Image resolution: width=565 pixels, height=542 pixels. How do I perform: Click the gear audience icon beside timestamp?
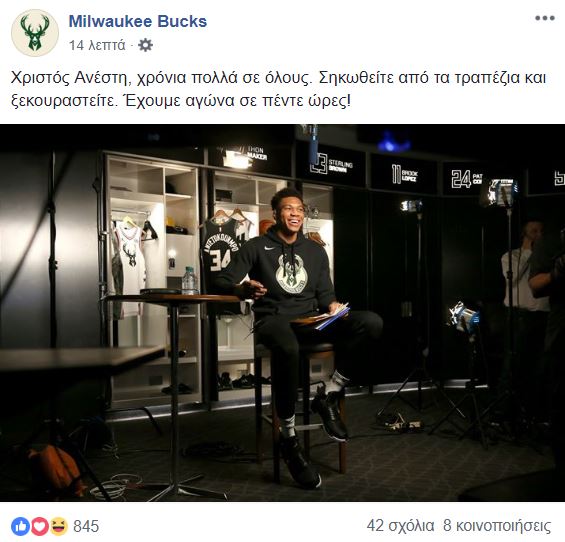click(x=146, y=45)
